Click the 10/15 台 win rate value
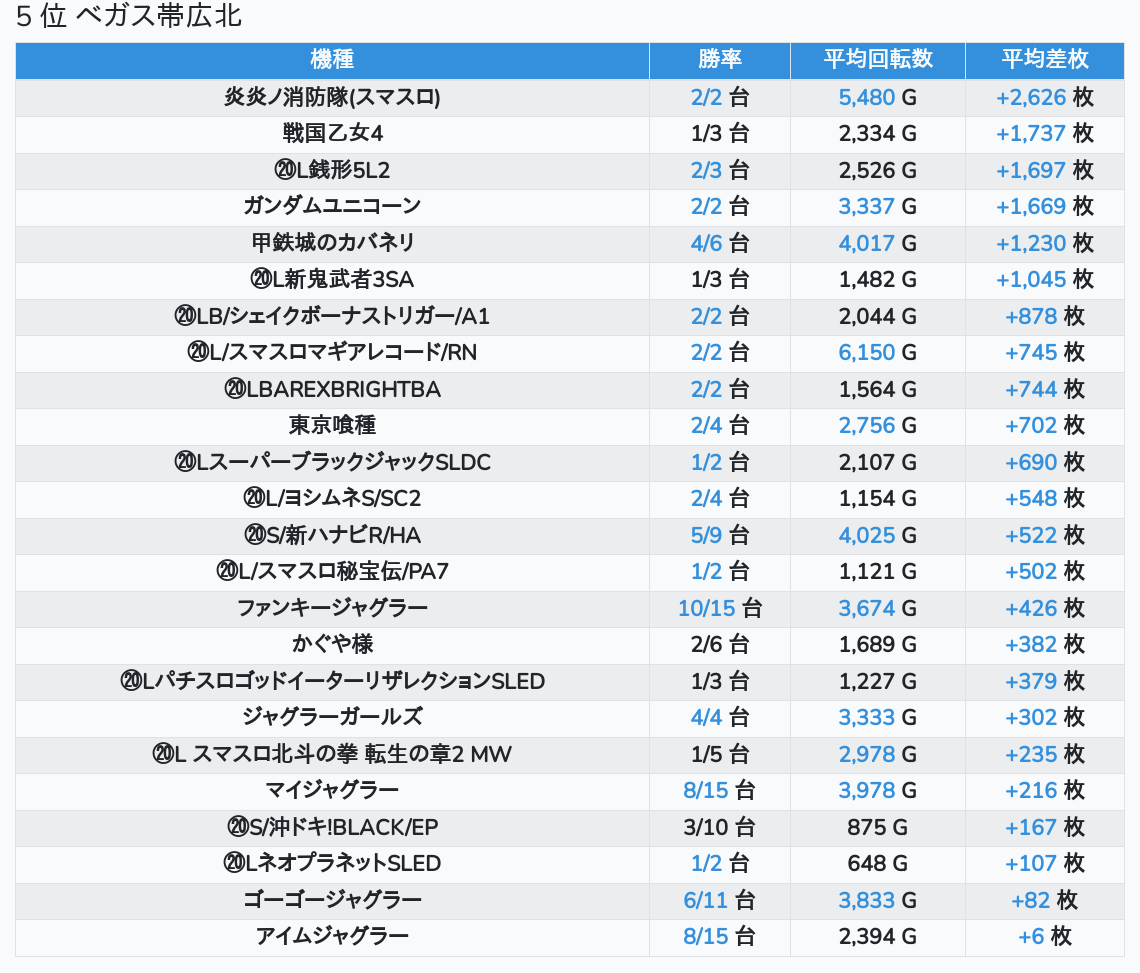 720,607
